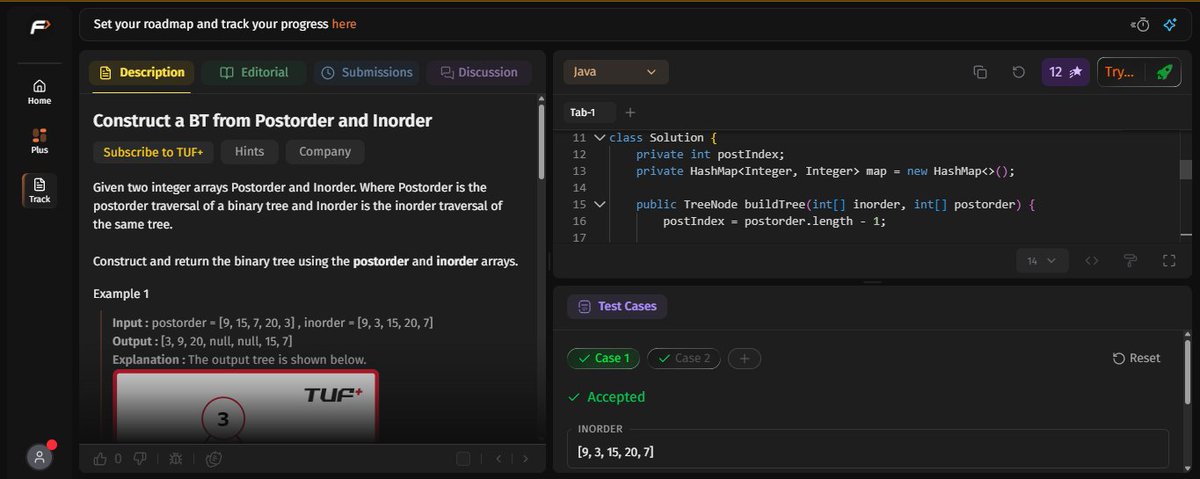This screenshot has height=479, width=1200.
Task: Select test Case 2
Action: pos(683,358)
